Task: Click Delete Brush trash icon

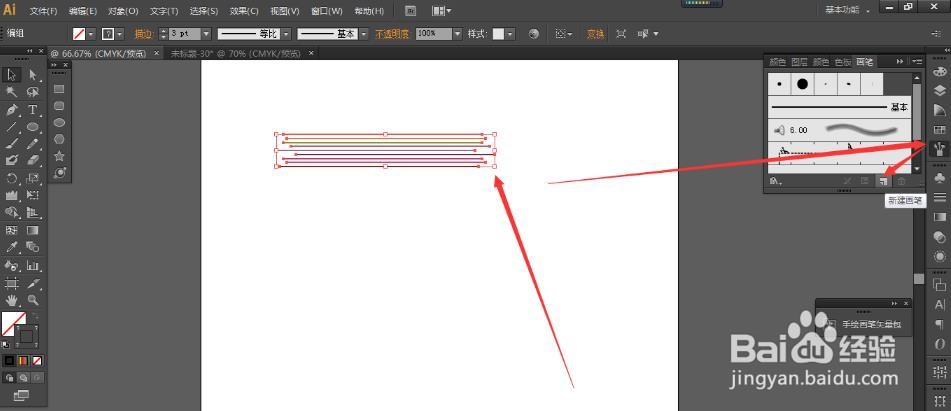Action: (901, 181)
